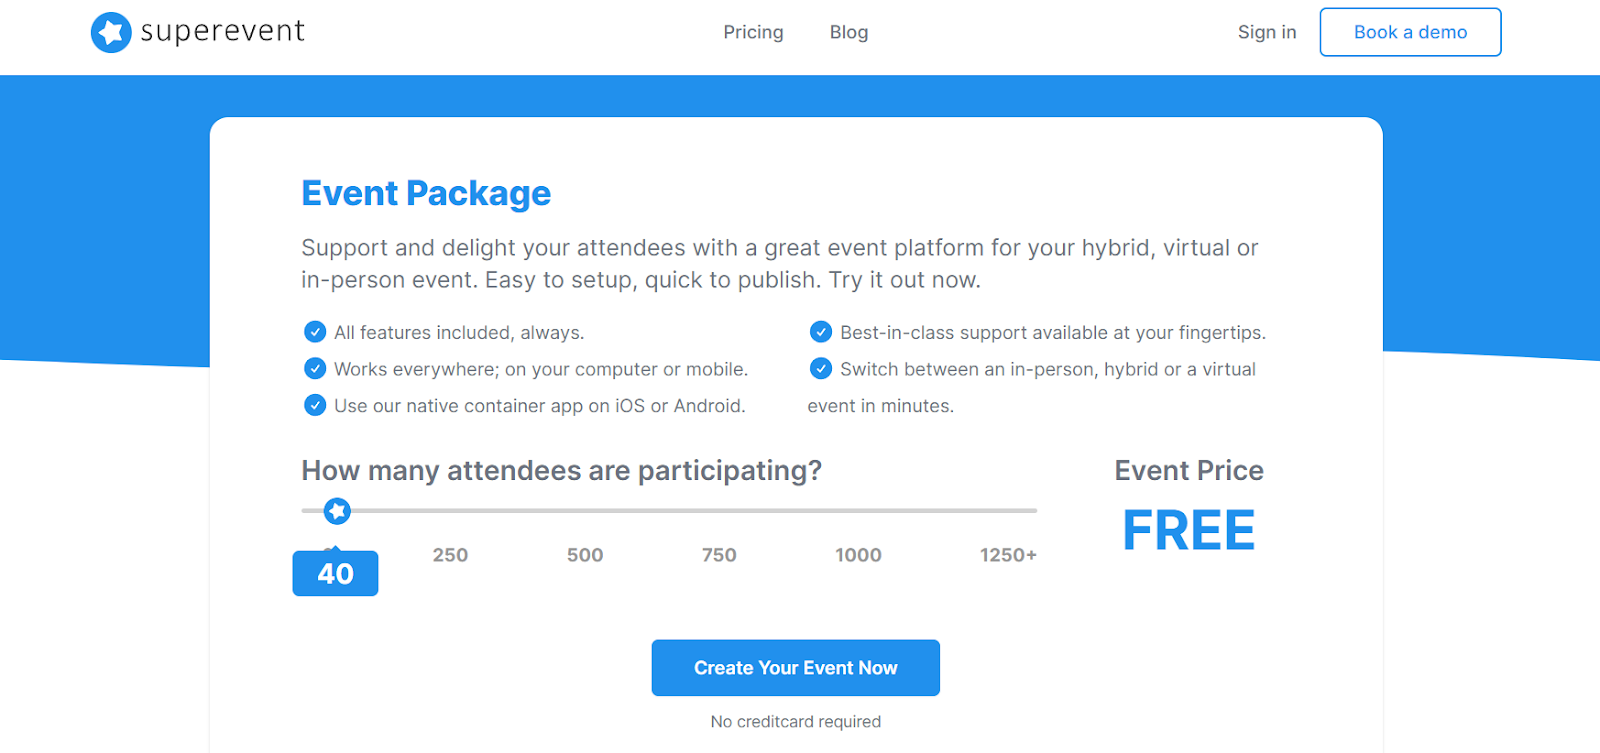Image resolution: width=1600 pixels, height=753 pixels.
Task: Click the superevent wordmark text
Action: [222, 32]
